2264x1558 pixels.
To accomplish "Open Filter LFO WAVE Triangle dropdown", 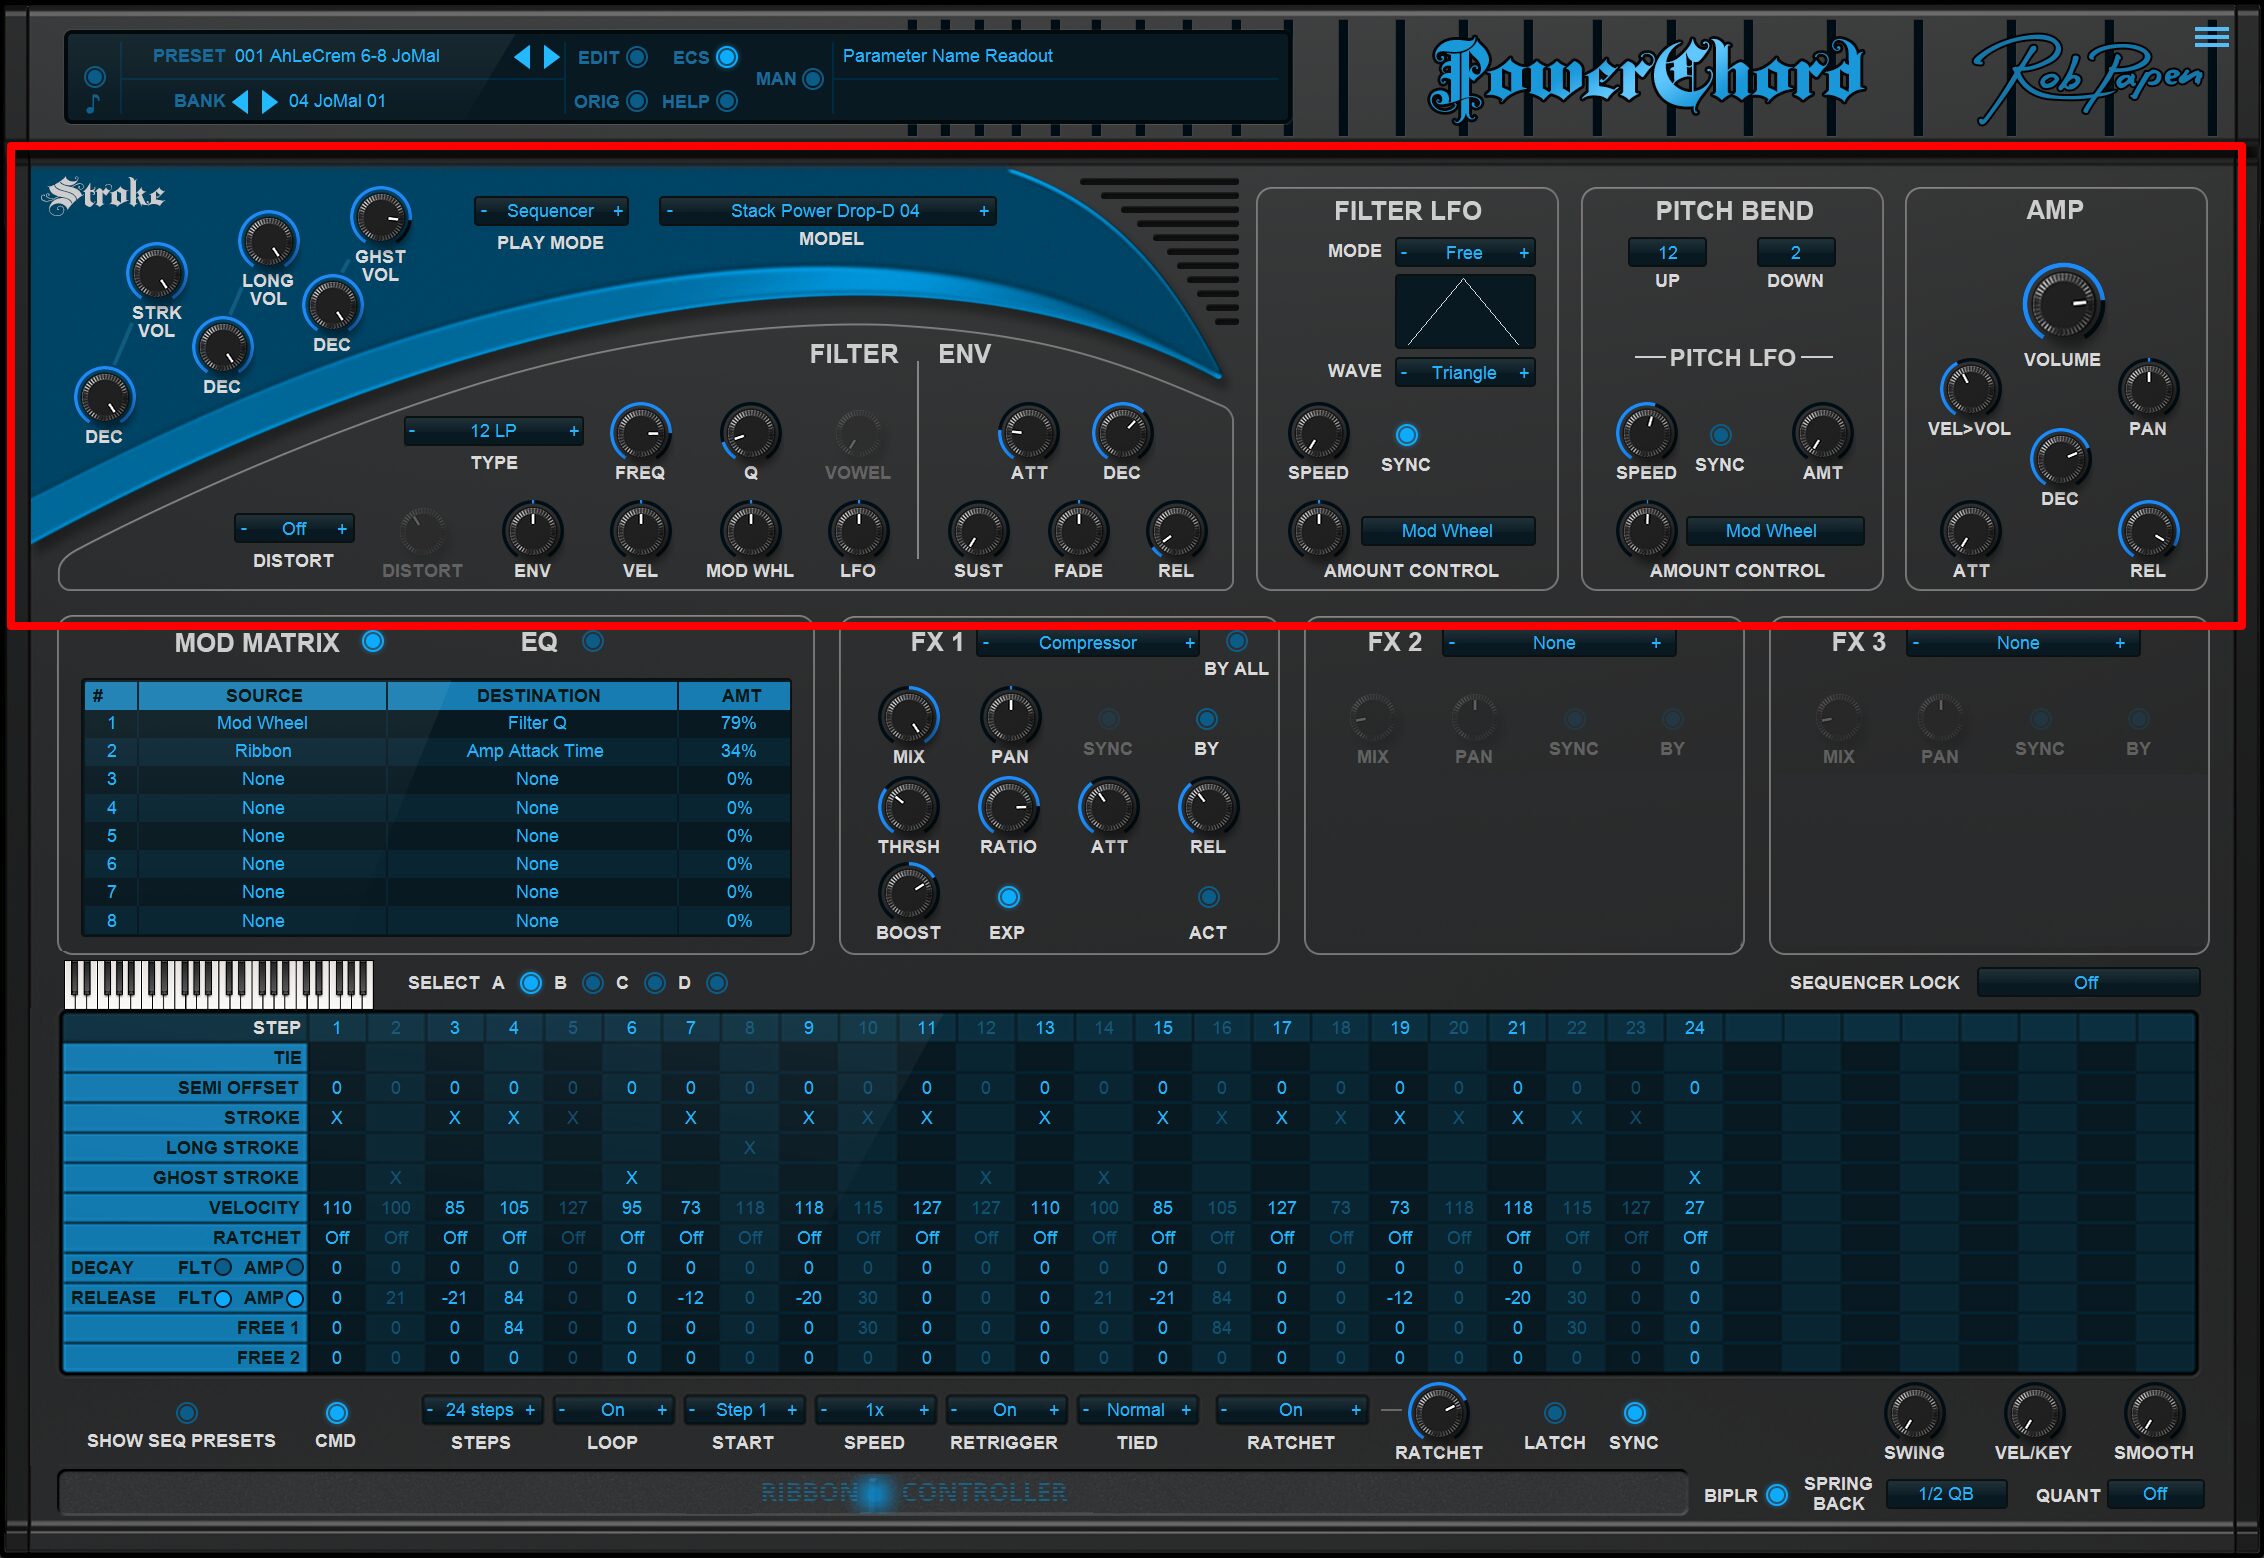I will (x=1464, y=373).
